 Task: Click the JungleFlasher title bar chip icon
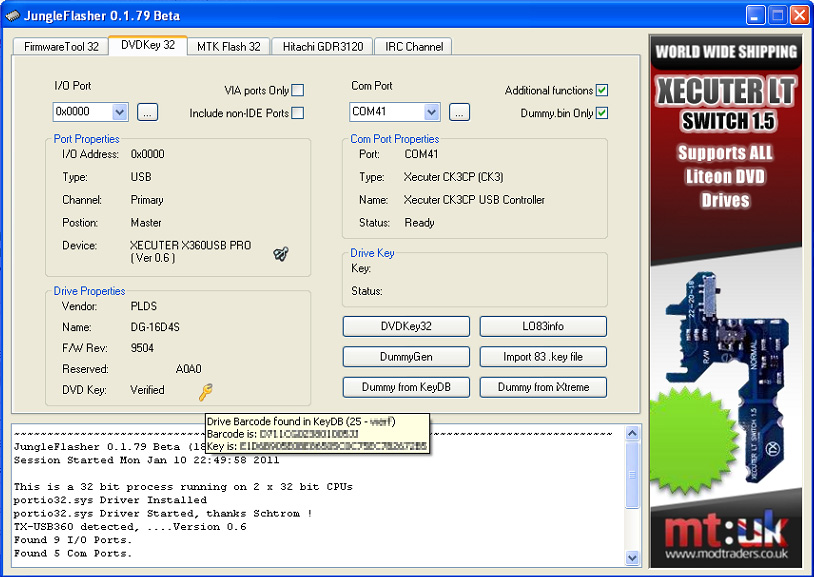coord(13,16)
